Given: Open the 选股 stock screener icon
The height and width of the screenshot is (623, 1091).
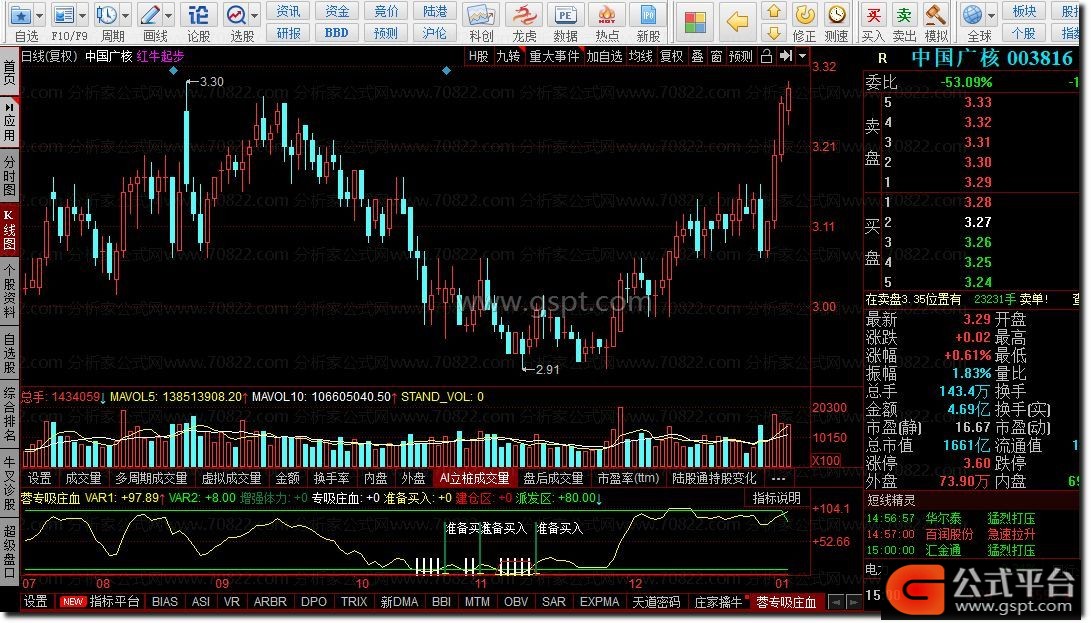Looking at the screenshot, I should pos(237,15).
